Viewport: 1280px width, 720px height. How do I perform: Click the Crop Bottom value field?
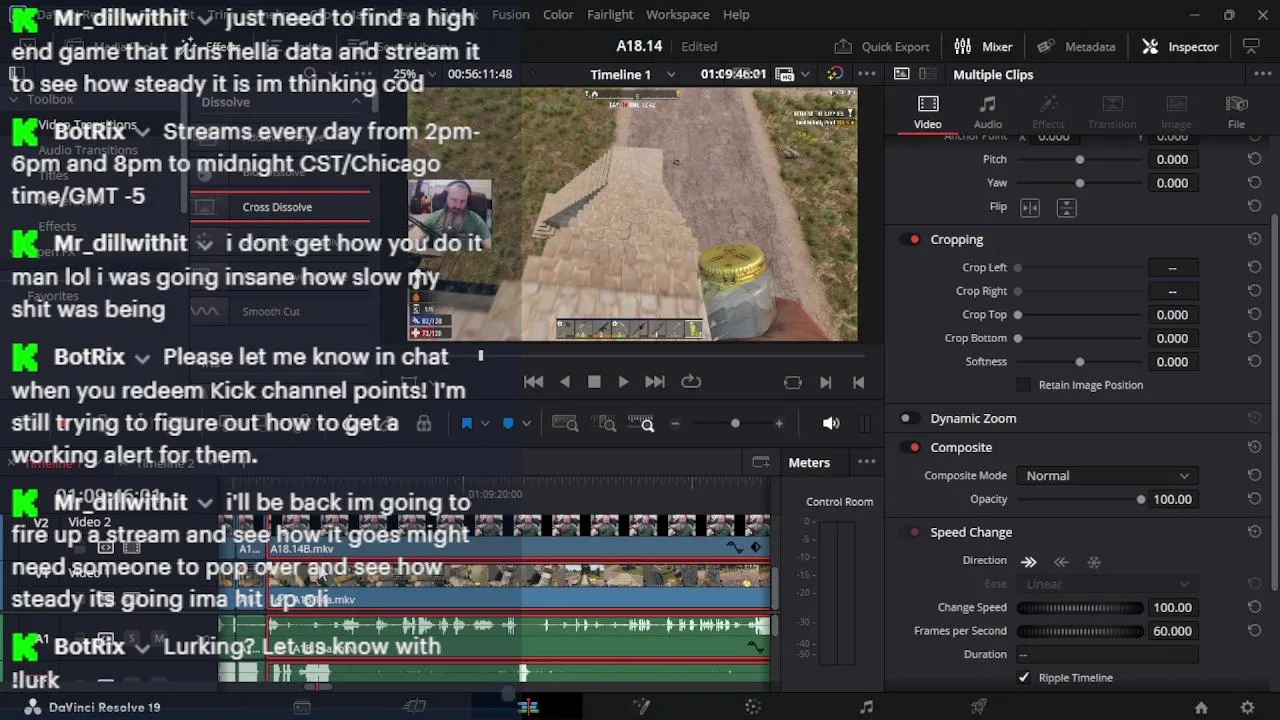(x=1172, y=339)
